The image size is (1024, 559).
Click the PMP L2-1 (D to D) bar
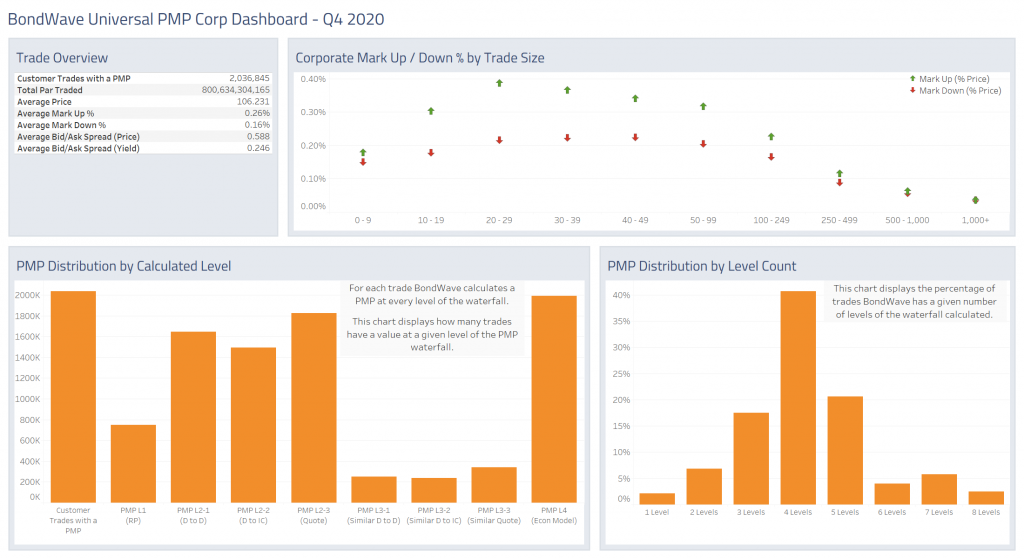[193, 417]
